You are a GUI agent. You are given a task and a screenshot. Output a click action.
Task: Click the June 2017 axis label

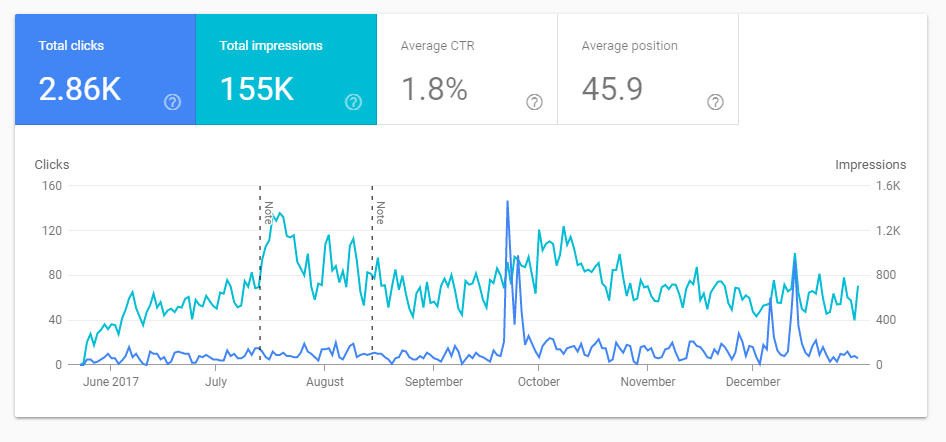click(x=109, y=382)
